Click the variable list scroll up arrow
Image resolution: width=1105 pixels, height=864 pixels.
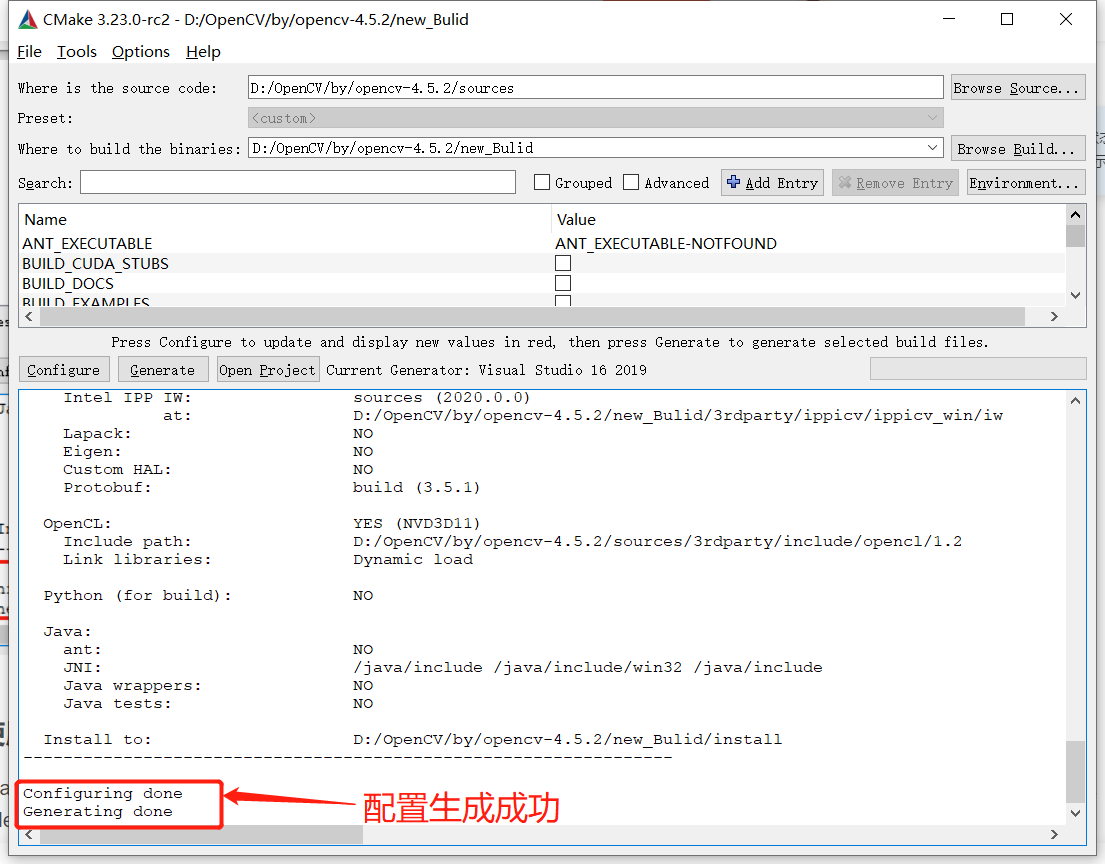1075,214
